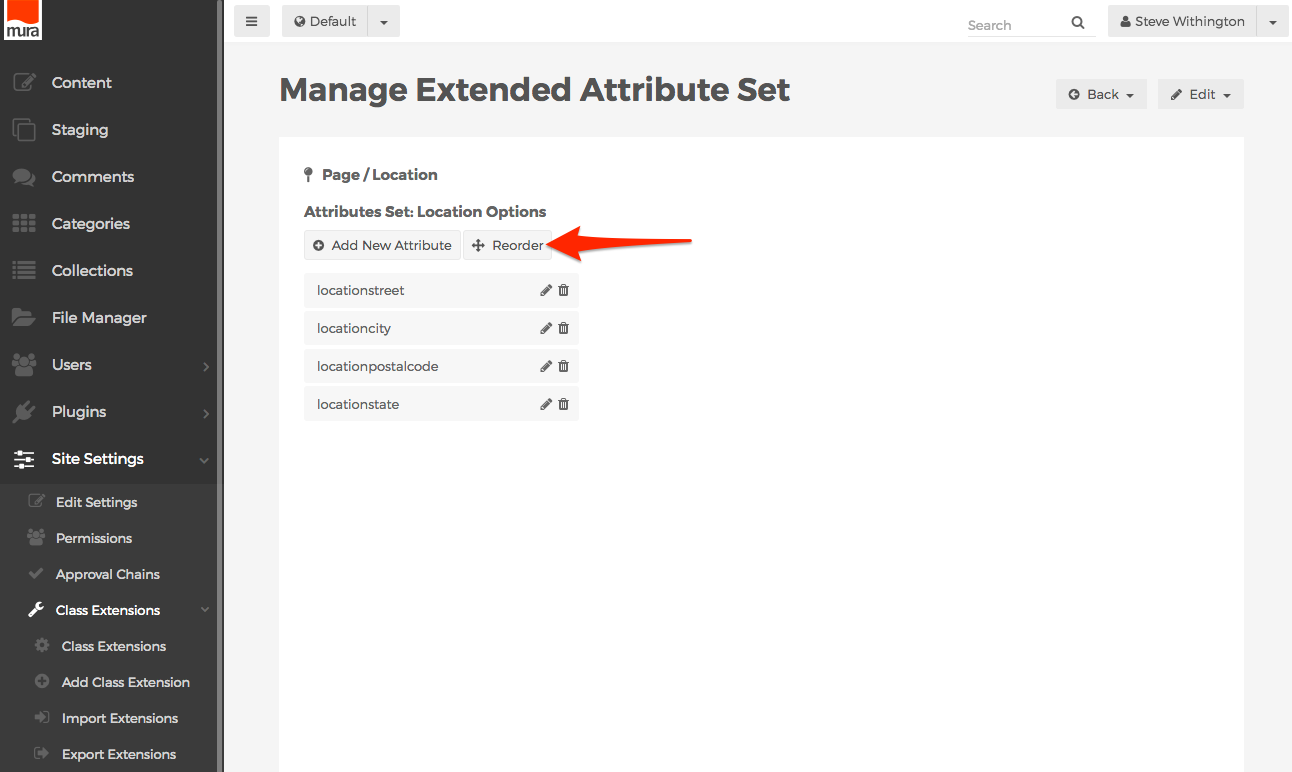
Task: Click the Mura logo icon
Action: [22, 20]
